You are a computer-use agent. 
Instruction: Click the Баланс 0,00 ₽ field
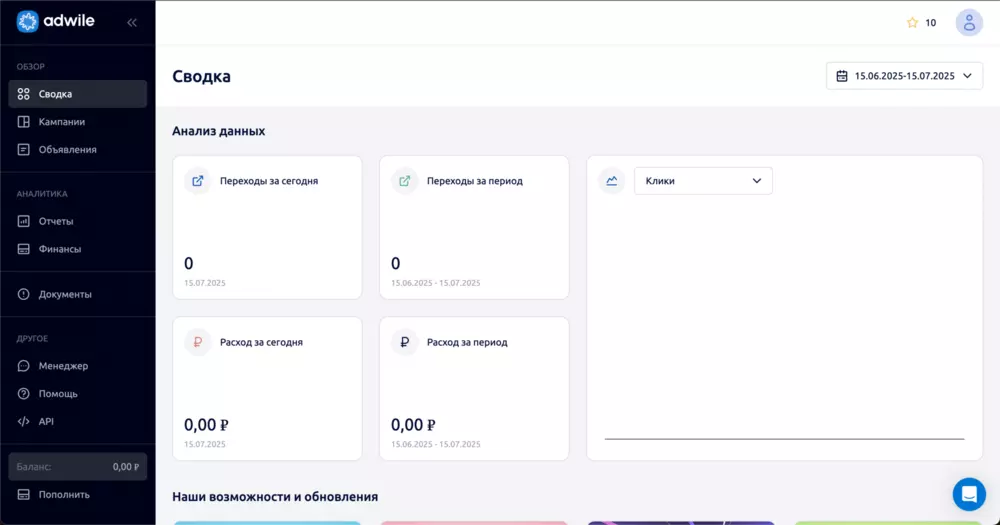pyautogui.click(x=78, y=467)
